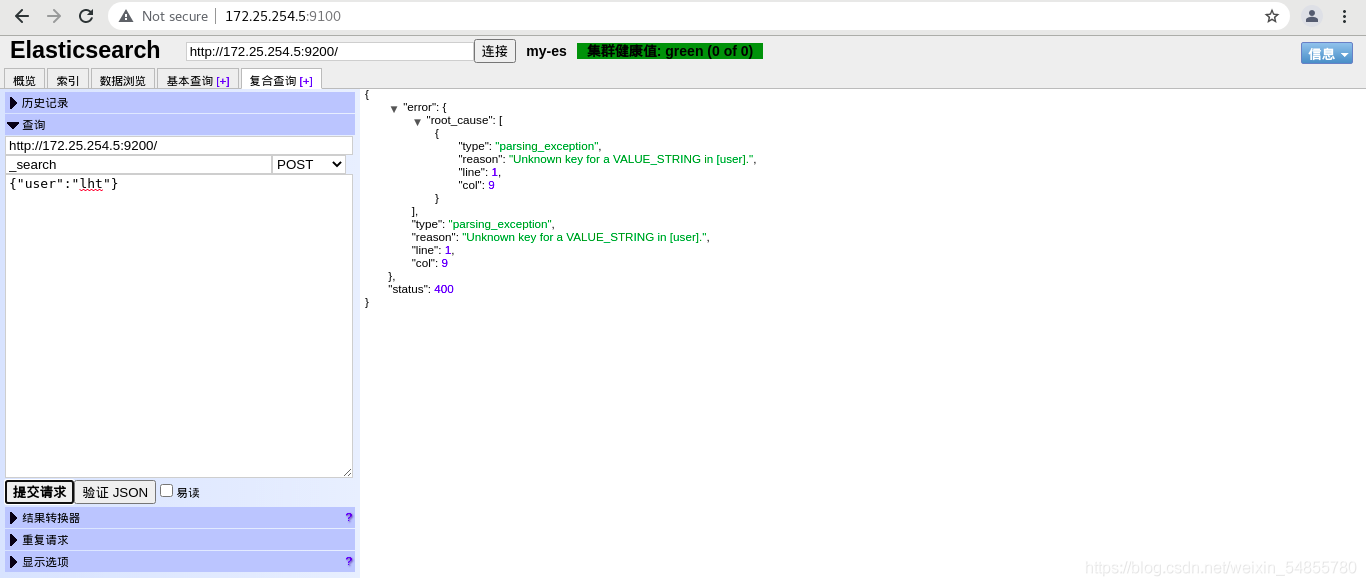The height and width of the screenshot is (586, 1366).
Task: Collapse the "error" JSON node
Action: [394, 108]
